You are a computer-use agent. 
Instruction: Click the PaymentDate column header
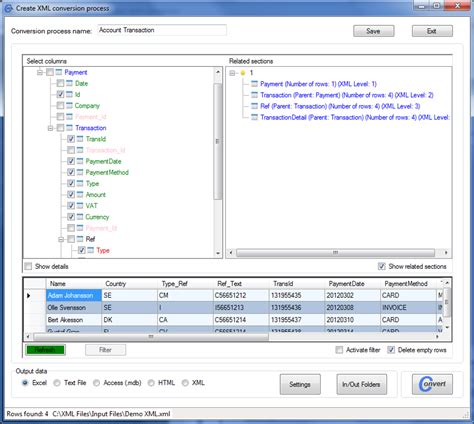point(352,284)
